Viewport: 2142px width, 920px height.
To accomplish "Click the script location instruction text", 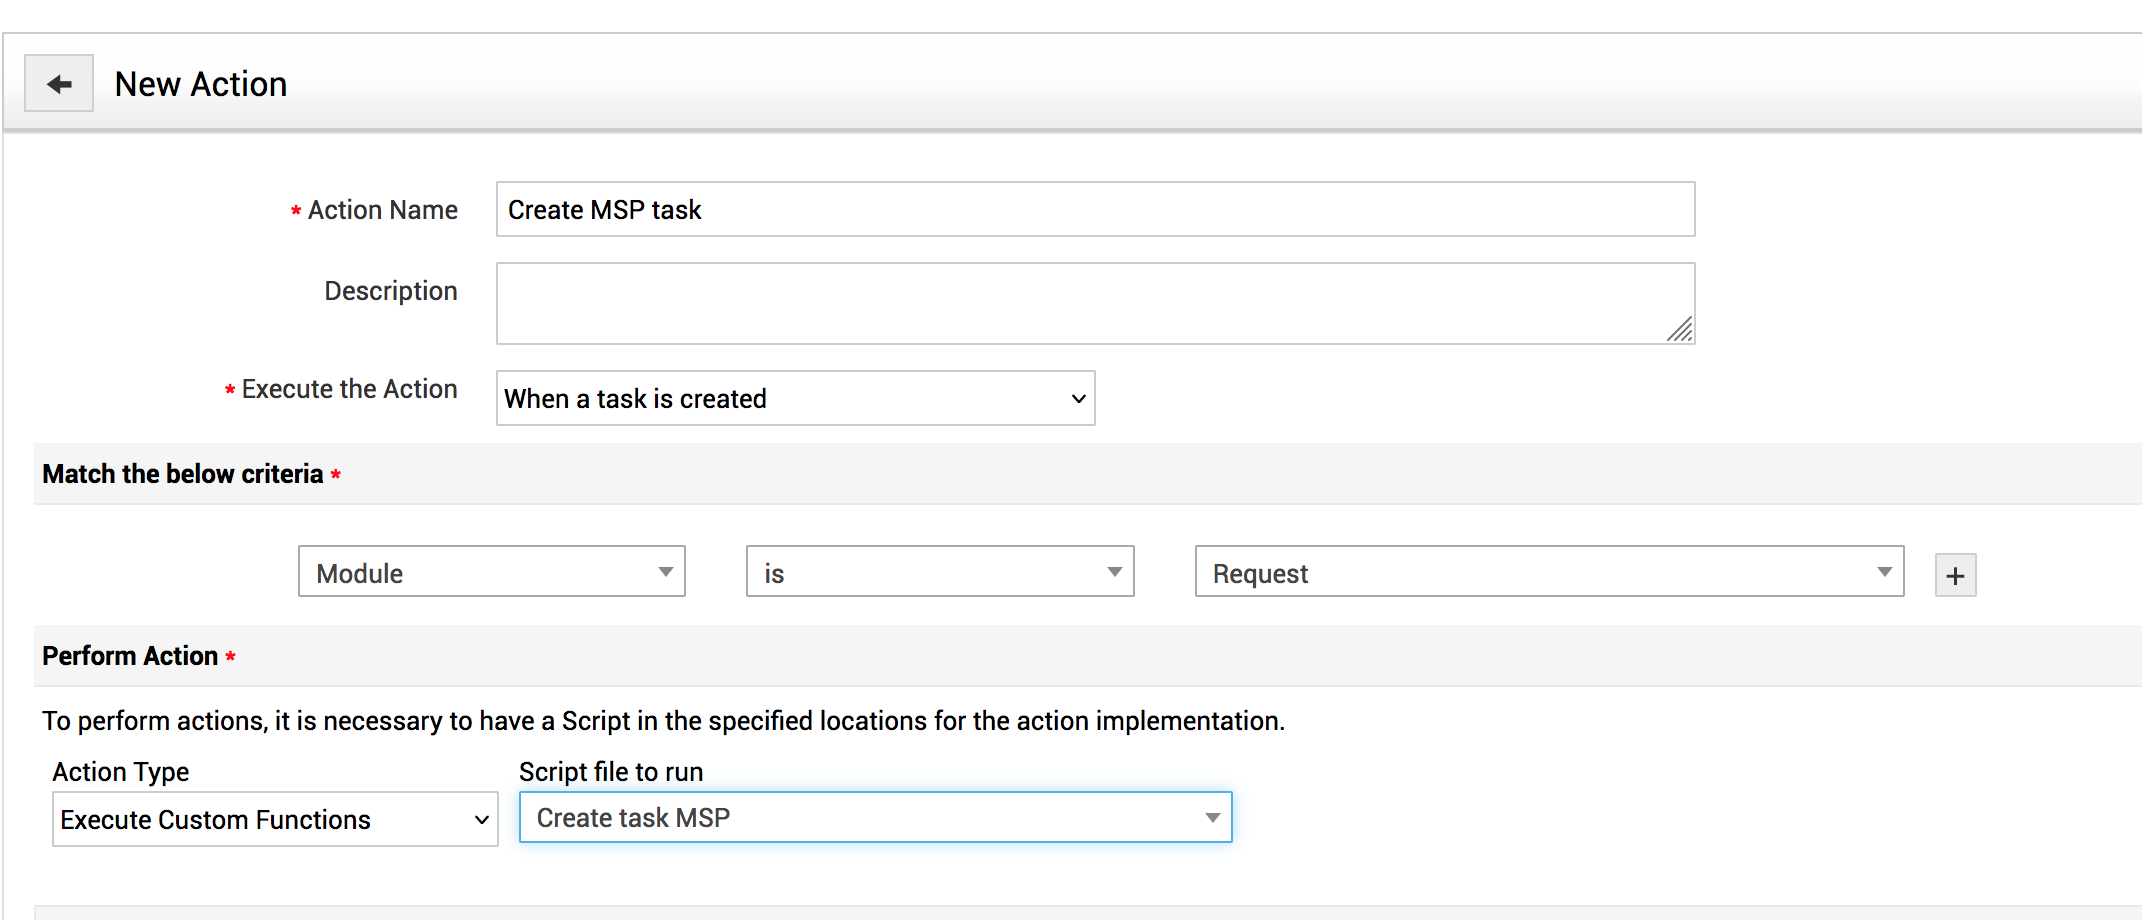I will tap(663, 721).
